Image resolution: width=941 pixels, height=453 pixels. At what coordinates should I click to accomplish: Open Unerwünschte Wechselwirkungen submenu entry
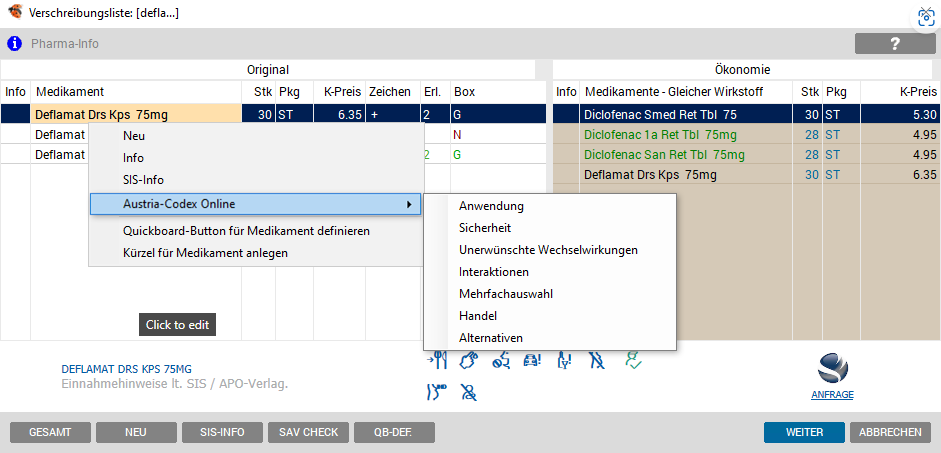click(x=548, y=250)
